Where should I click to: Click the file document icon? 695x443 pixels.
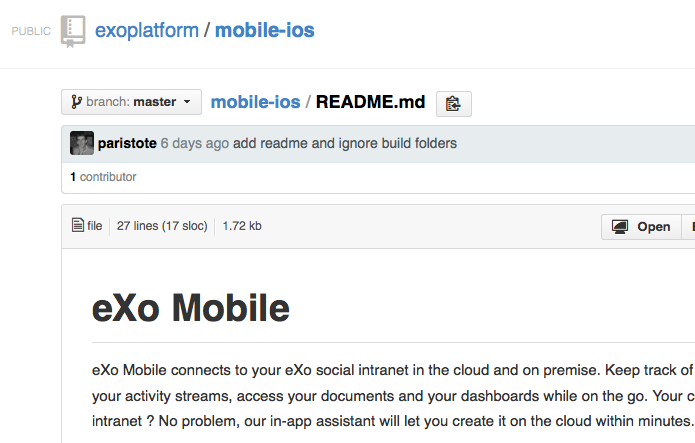[78, 225]
